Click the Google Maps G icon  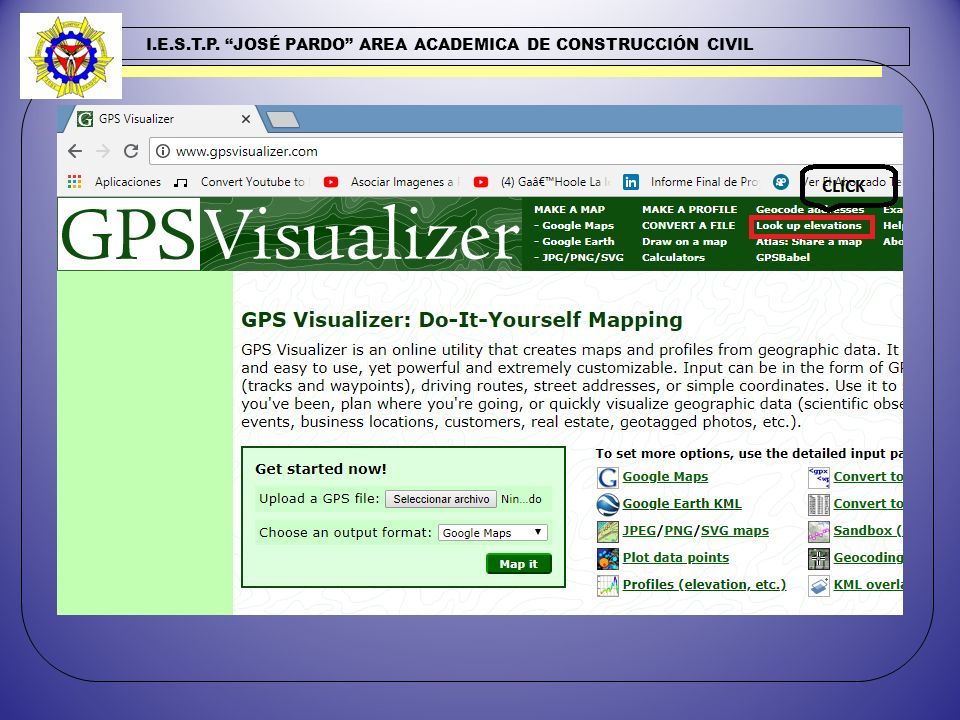(608, 478)
